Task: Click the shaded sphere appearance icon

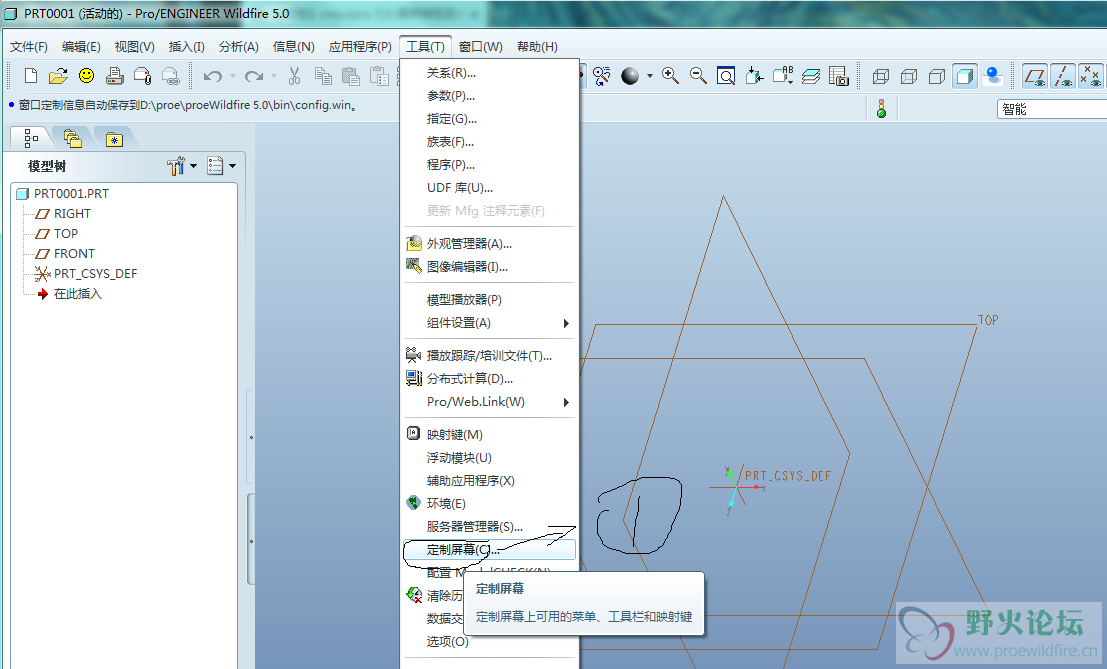Action: click(630, 76)
